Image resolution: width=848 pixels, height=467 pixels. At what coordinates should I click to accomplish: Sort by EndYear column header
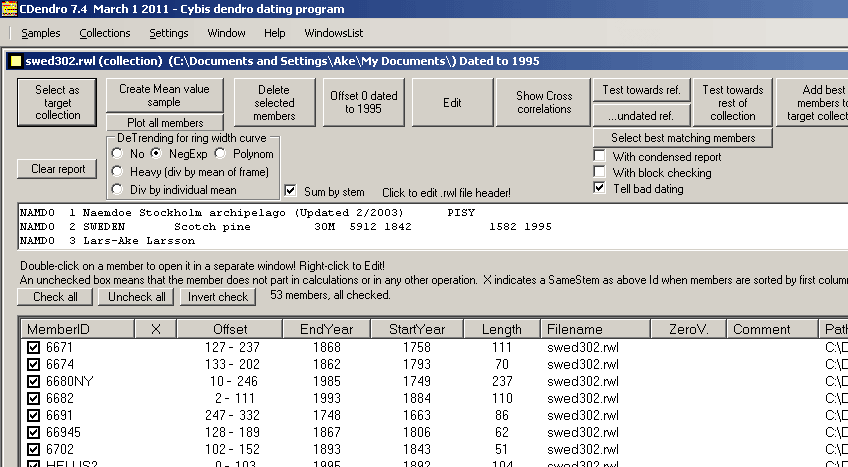click(x=327, y=329)
